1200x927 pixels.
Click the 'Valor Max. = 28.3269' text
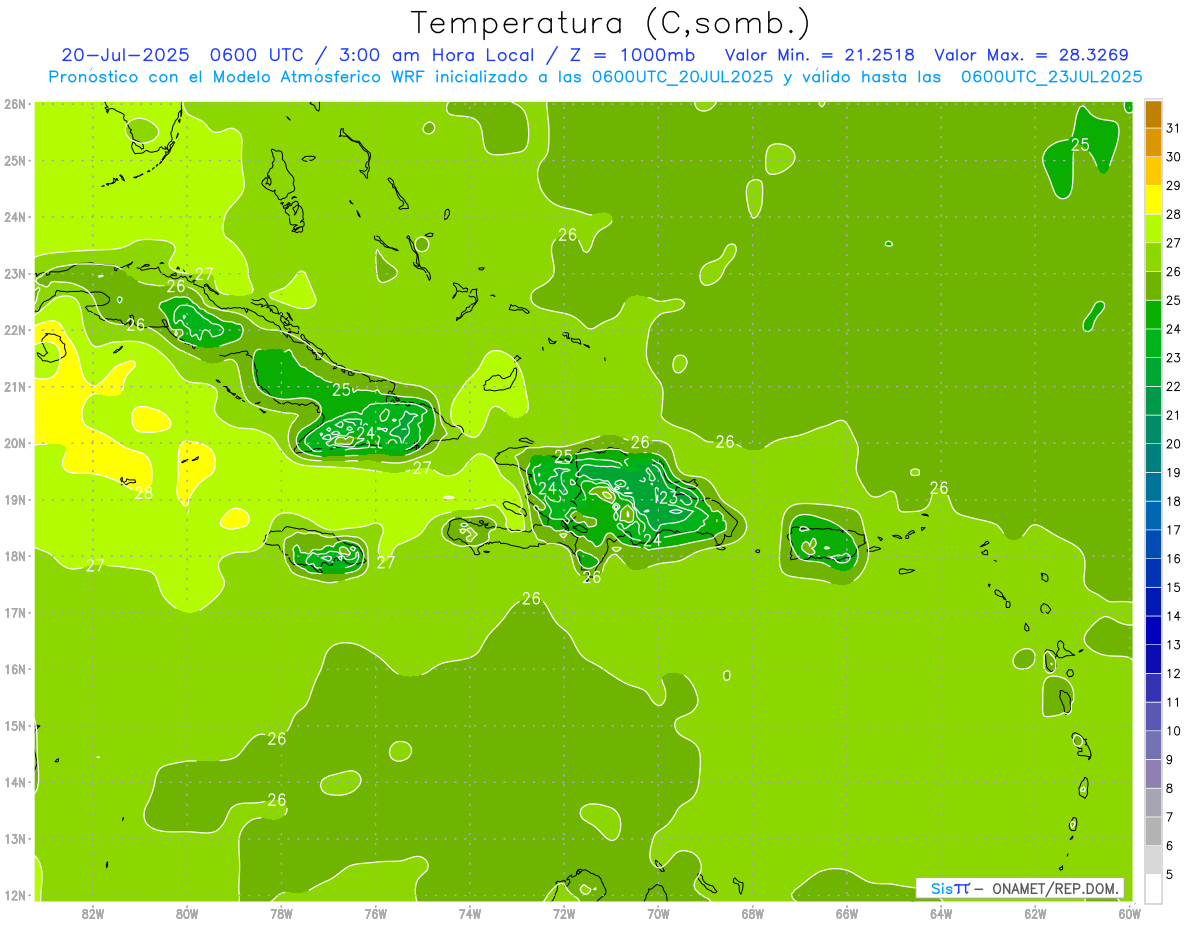tap(1031, 55)
